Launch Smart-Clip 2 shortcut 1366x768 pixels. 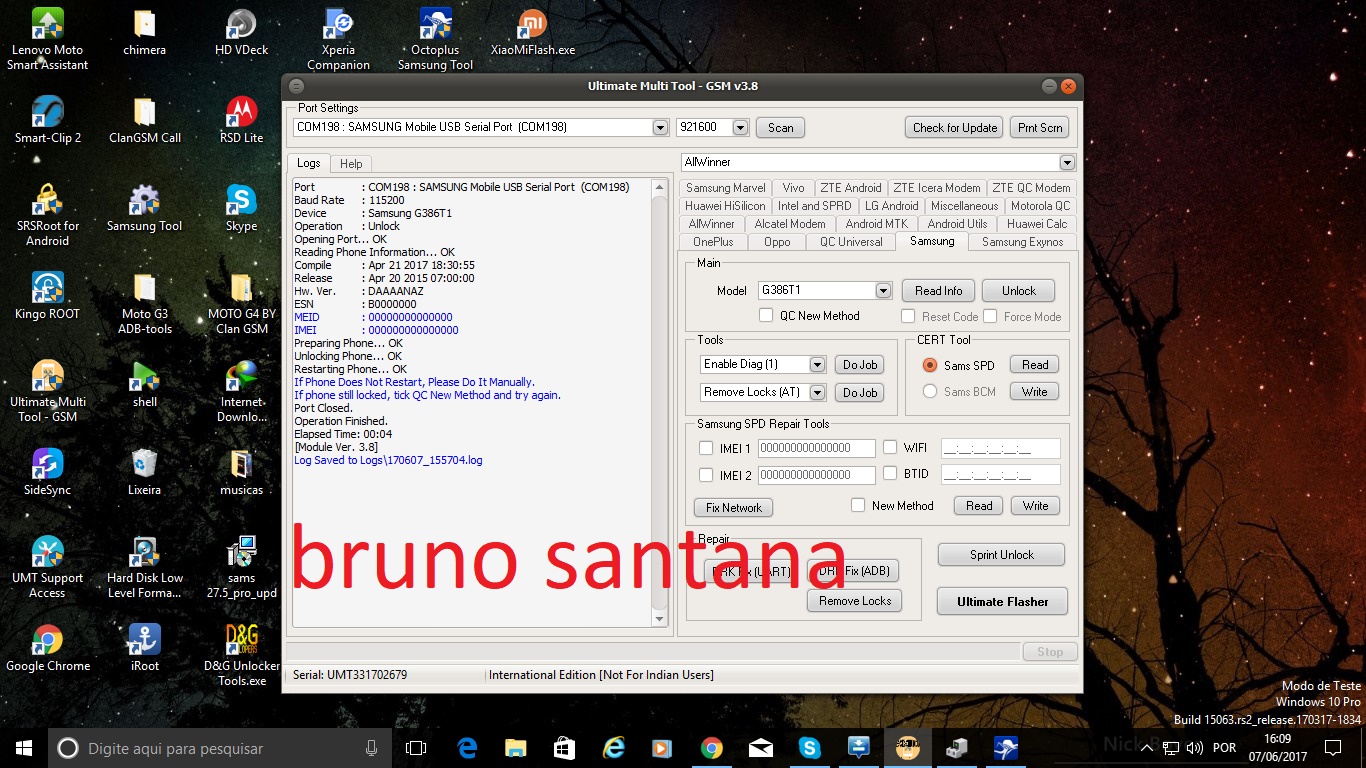coord(47,120)
